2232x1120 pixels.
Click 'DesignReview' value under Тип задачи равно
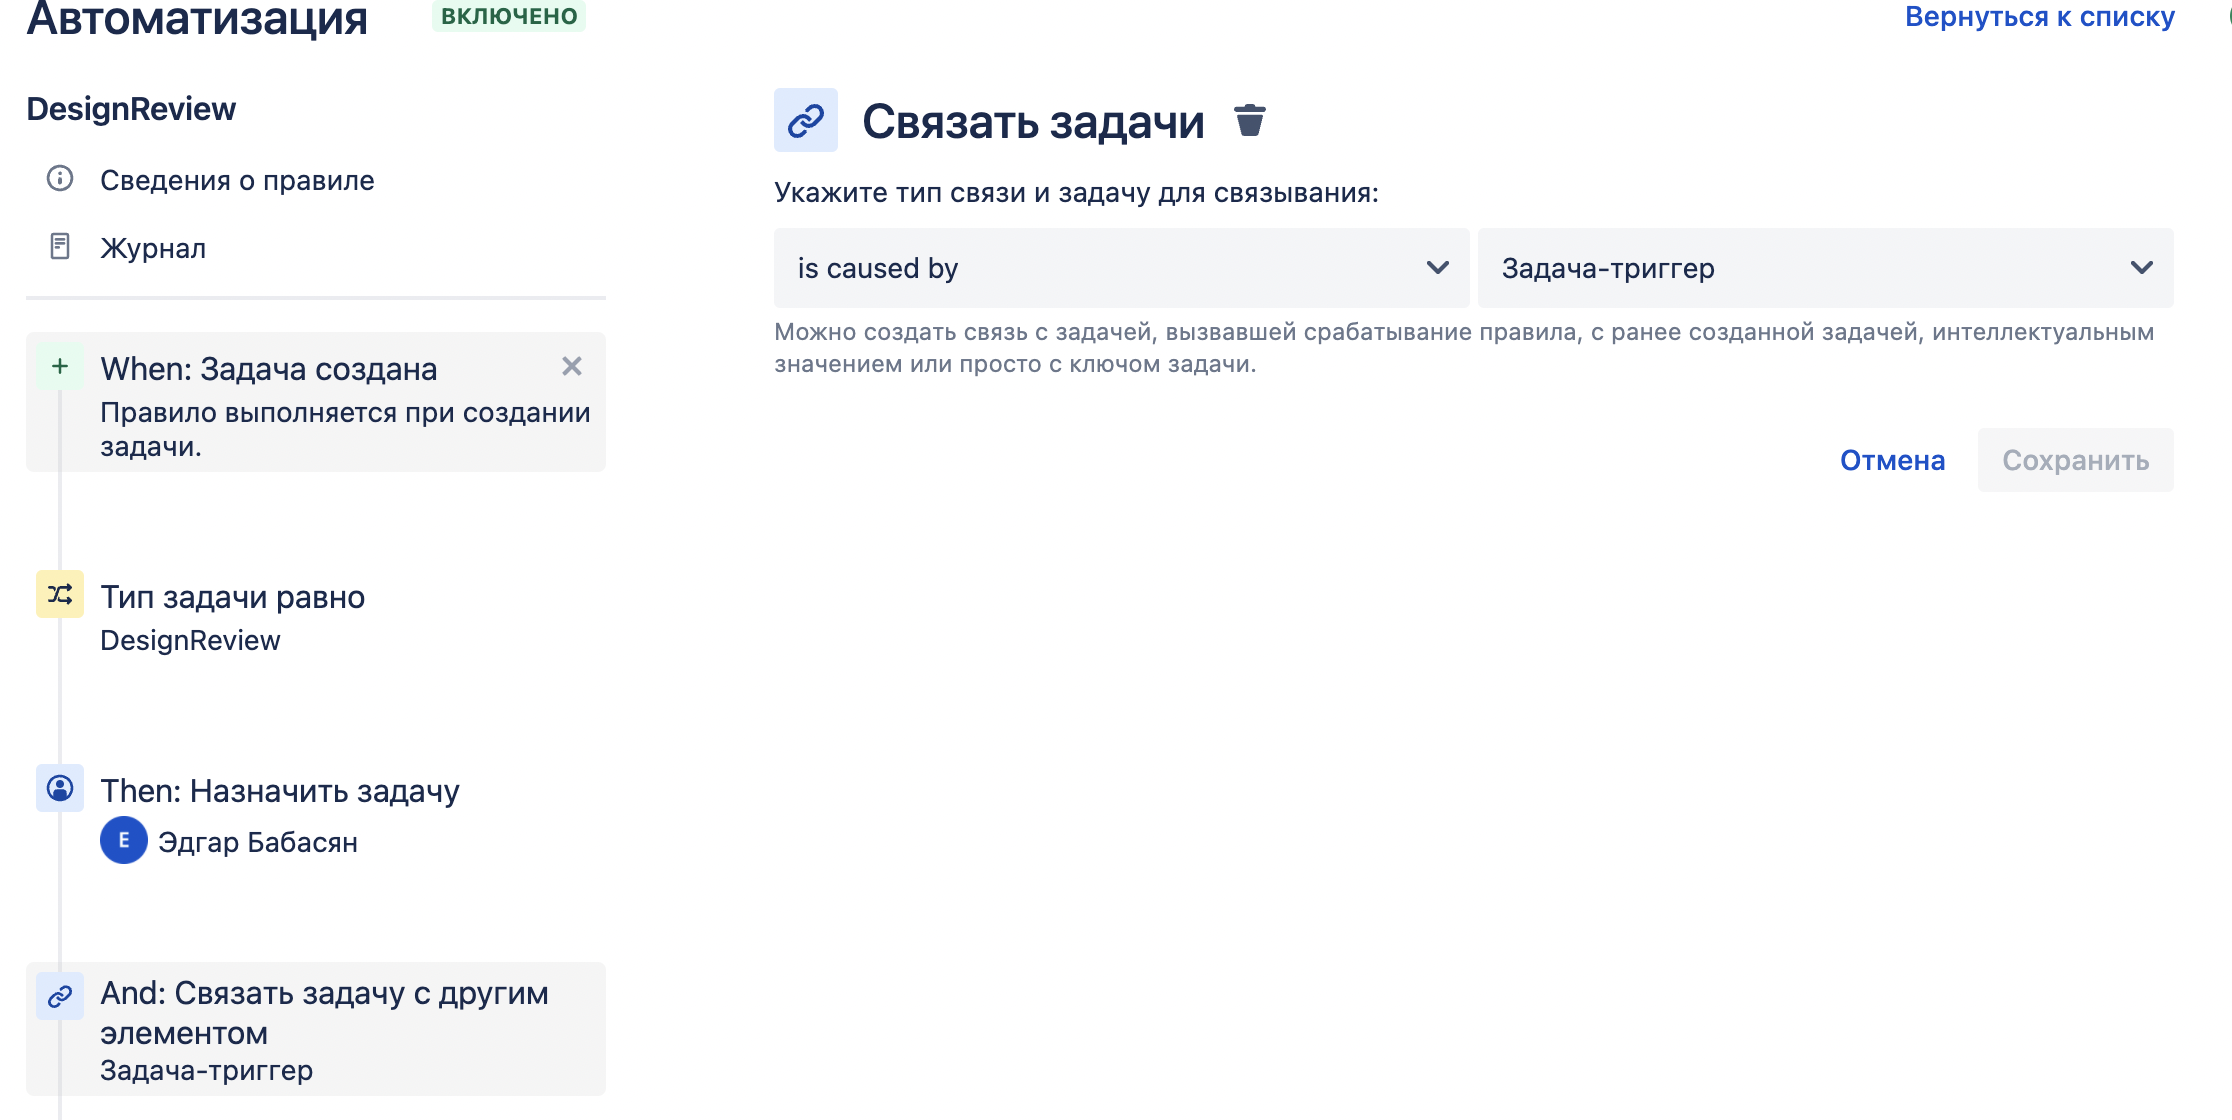tap(190, 640)
